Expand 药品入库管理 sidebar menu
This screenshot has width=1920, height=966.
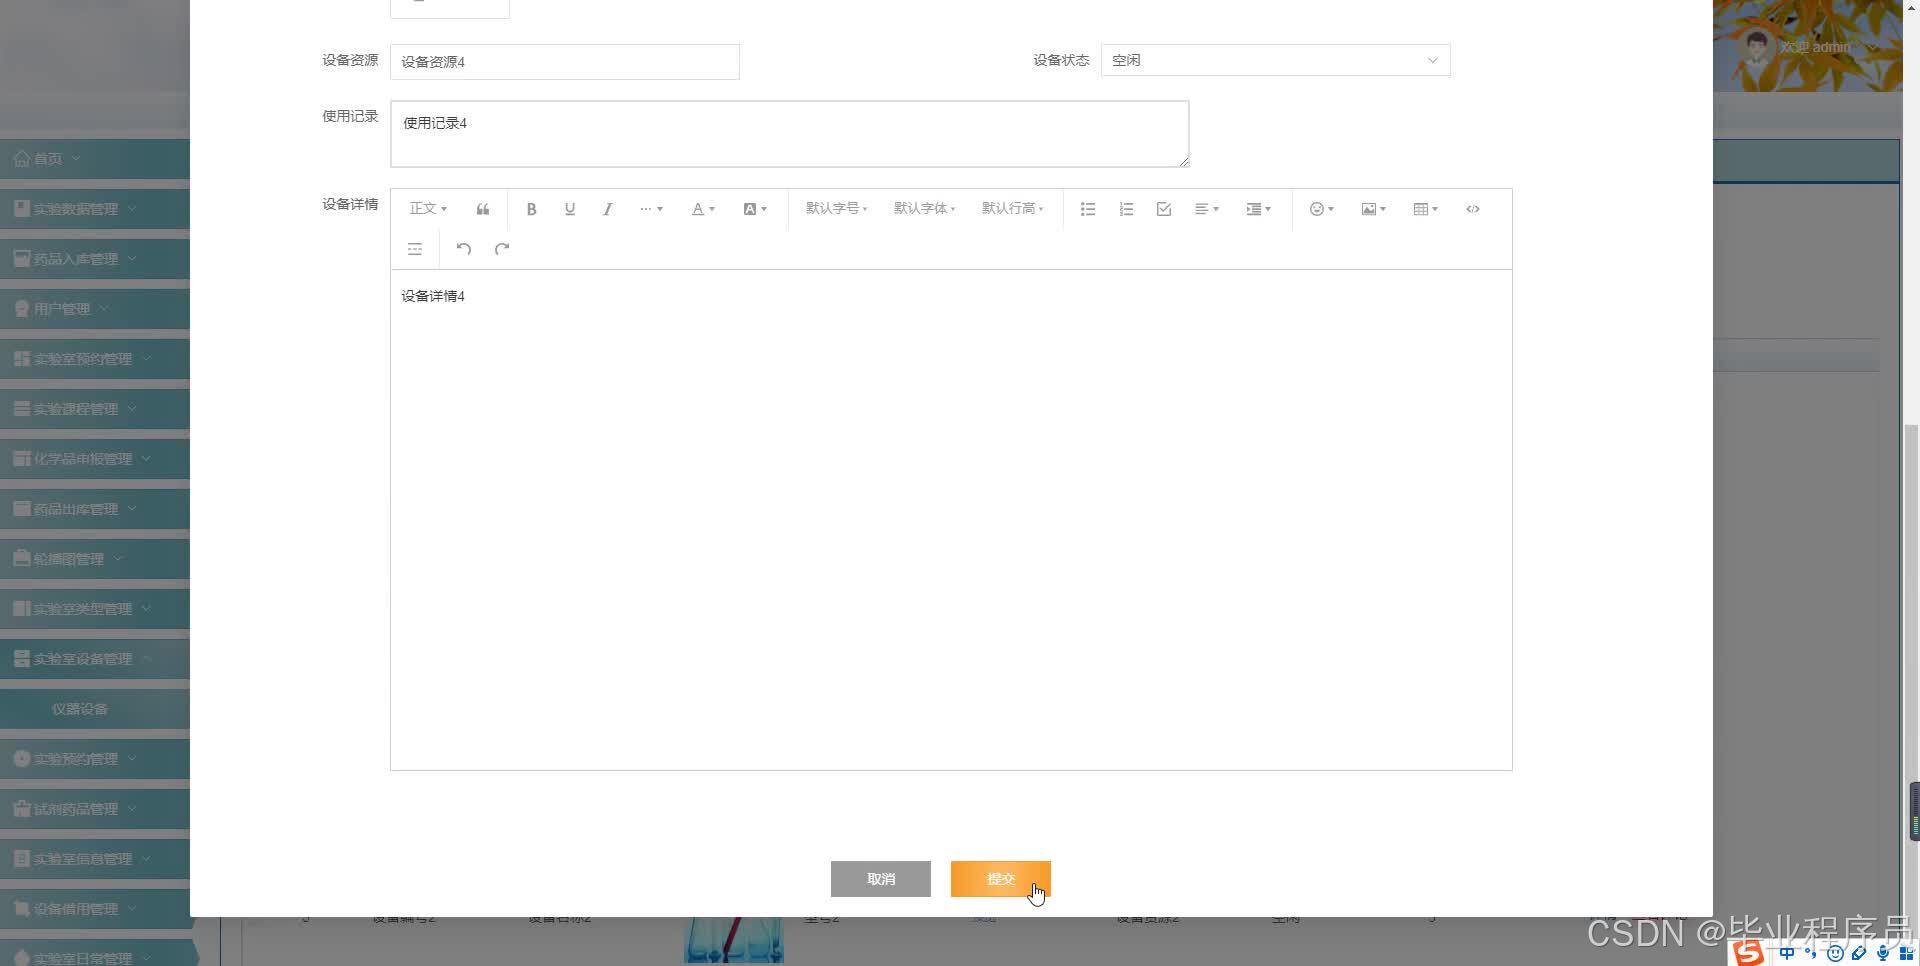coord(95,259)
